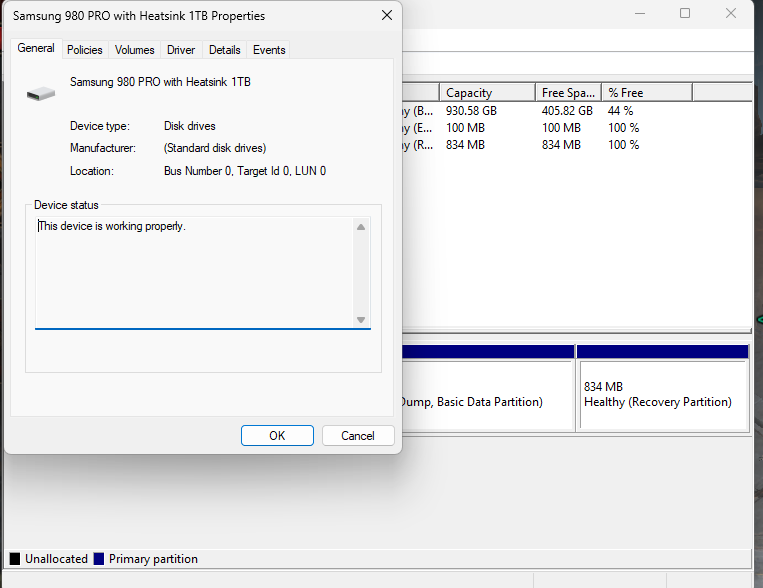Click Cancel in Properties dialog
The image size is (763, 588).
coord(358,436)
